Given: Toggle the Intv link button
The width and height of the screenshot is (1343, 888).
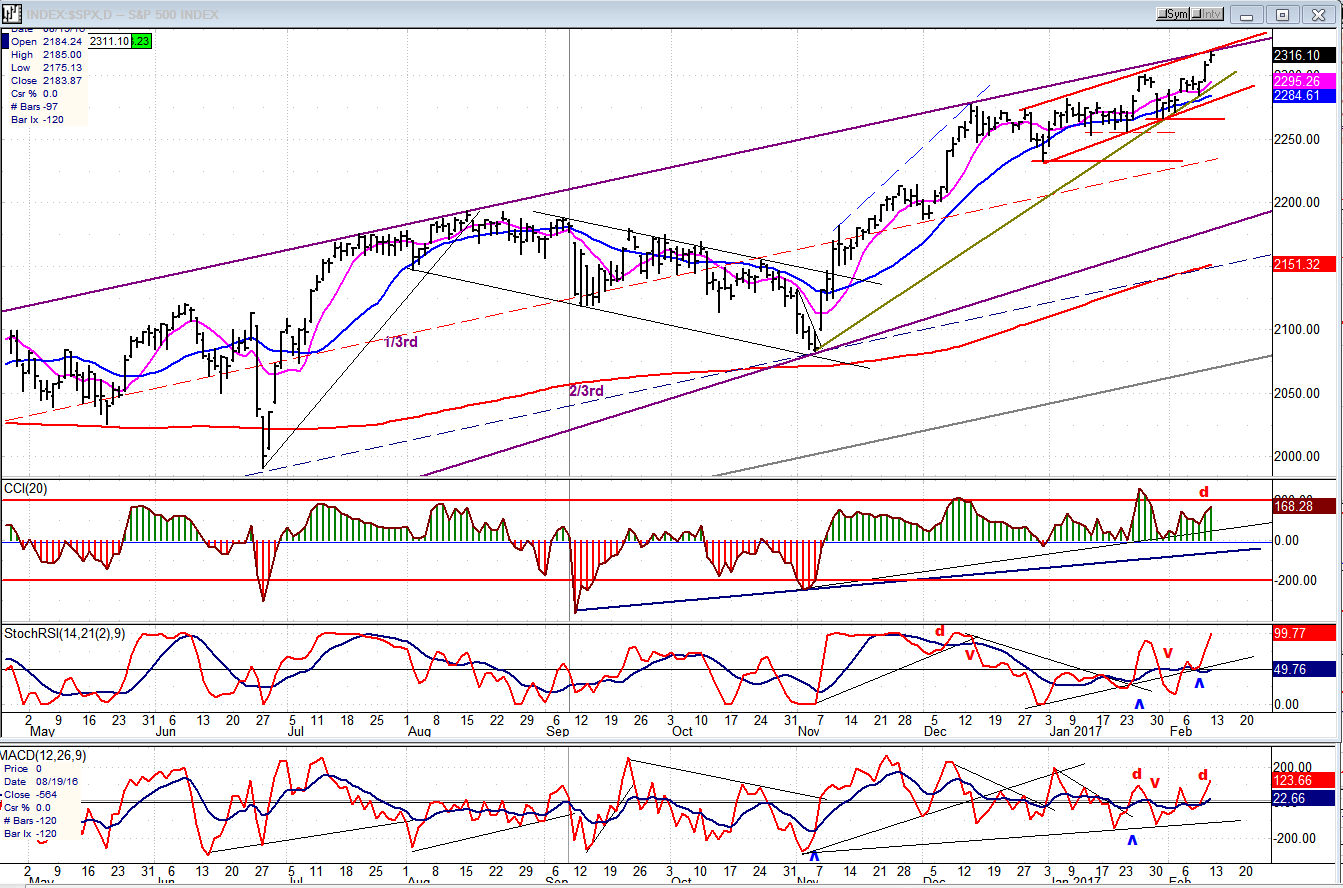Looking at the screenshot, I should tap(1207, 14).
